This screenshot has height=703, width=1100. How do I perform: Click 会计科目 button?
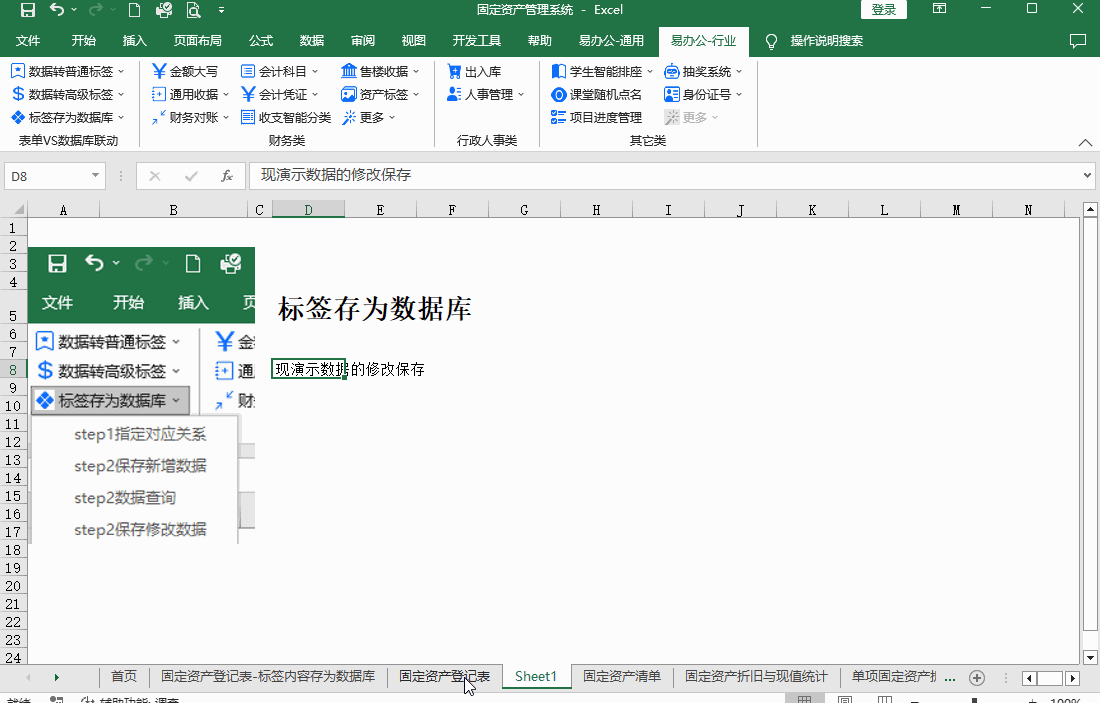point(279,72)
